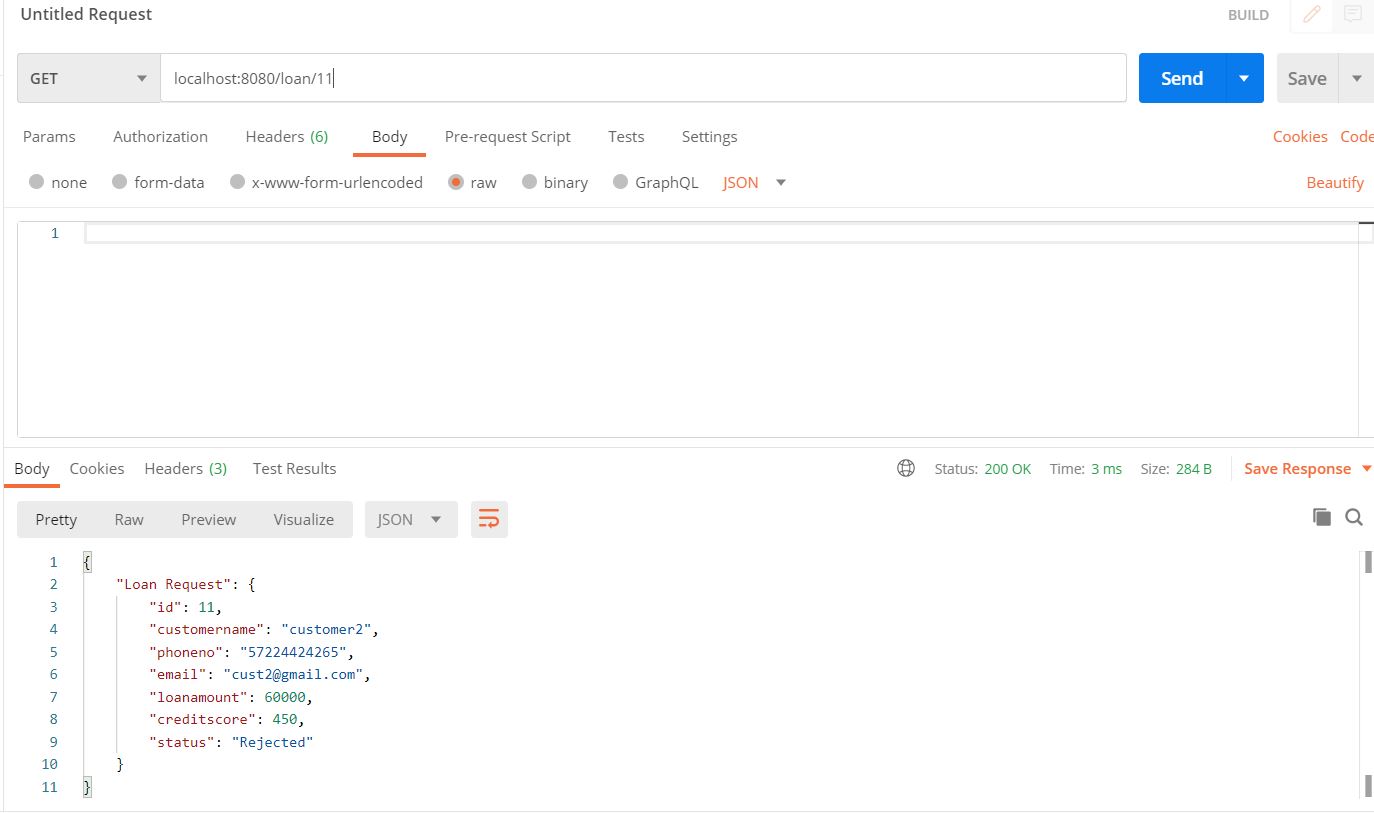Open the comments icon at top right
Screen dimensions: 1374x813
tap(1353, 14)
